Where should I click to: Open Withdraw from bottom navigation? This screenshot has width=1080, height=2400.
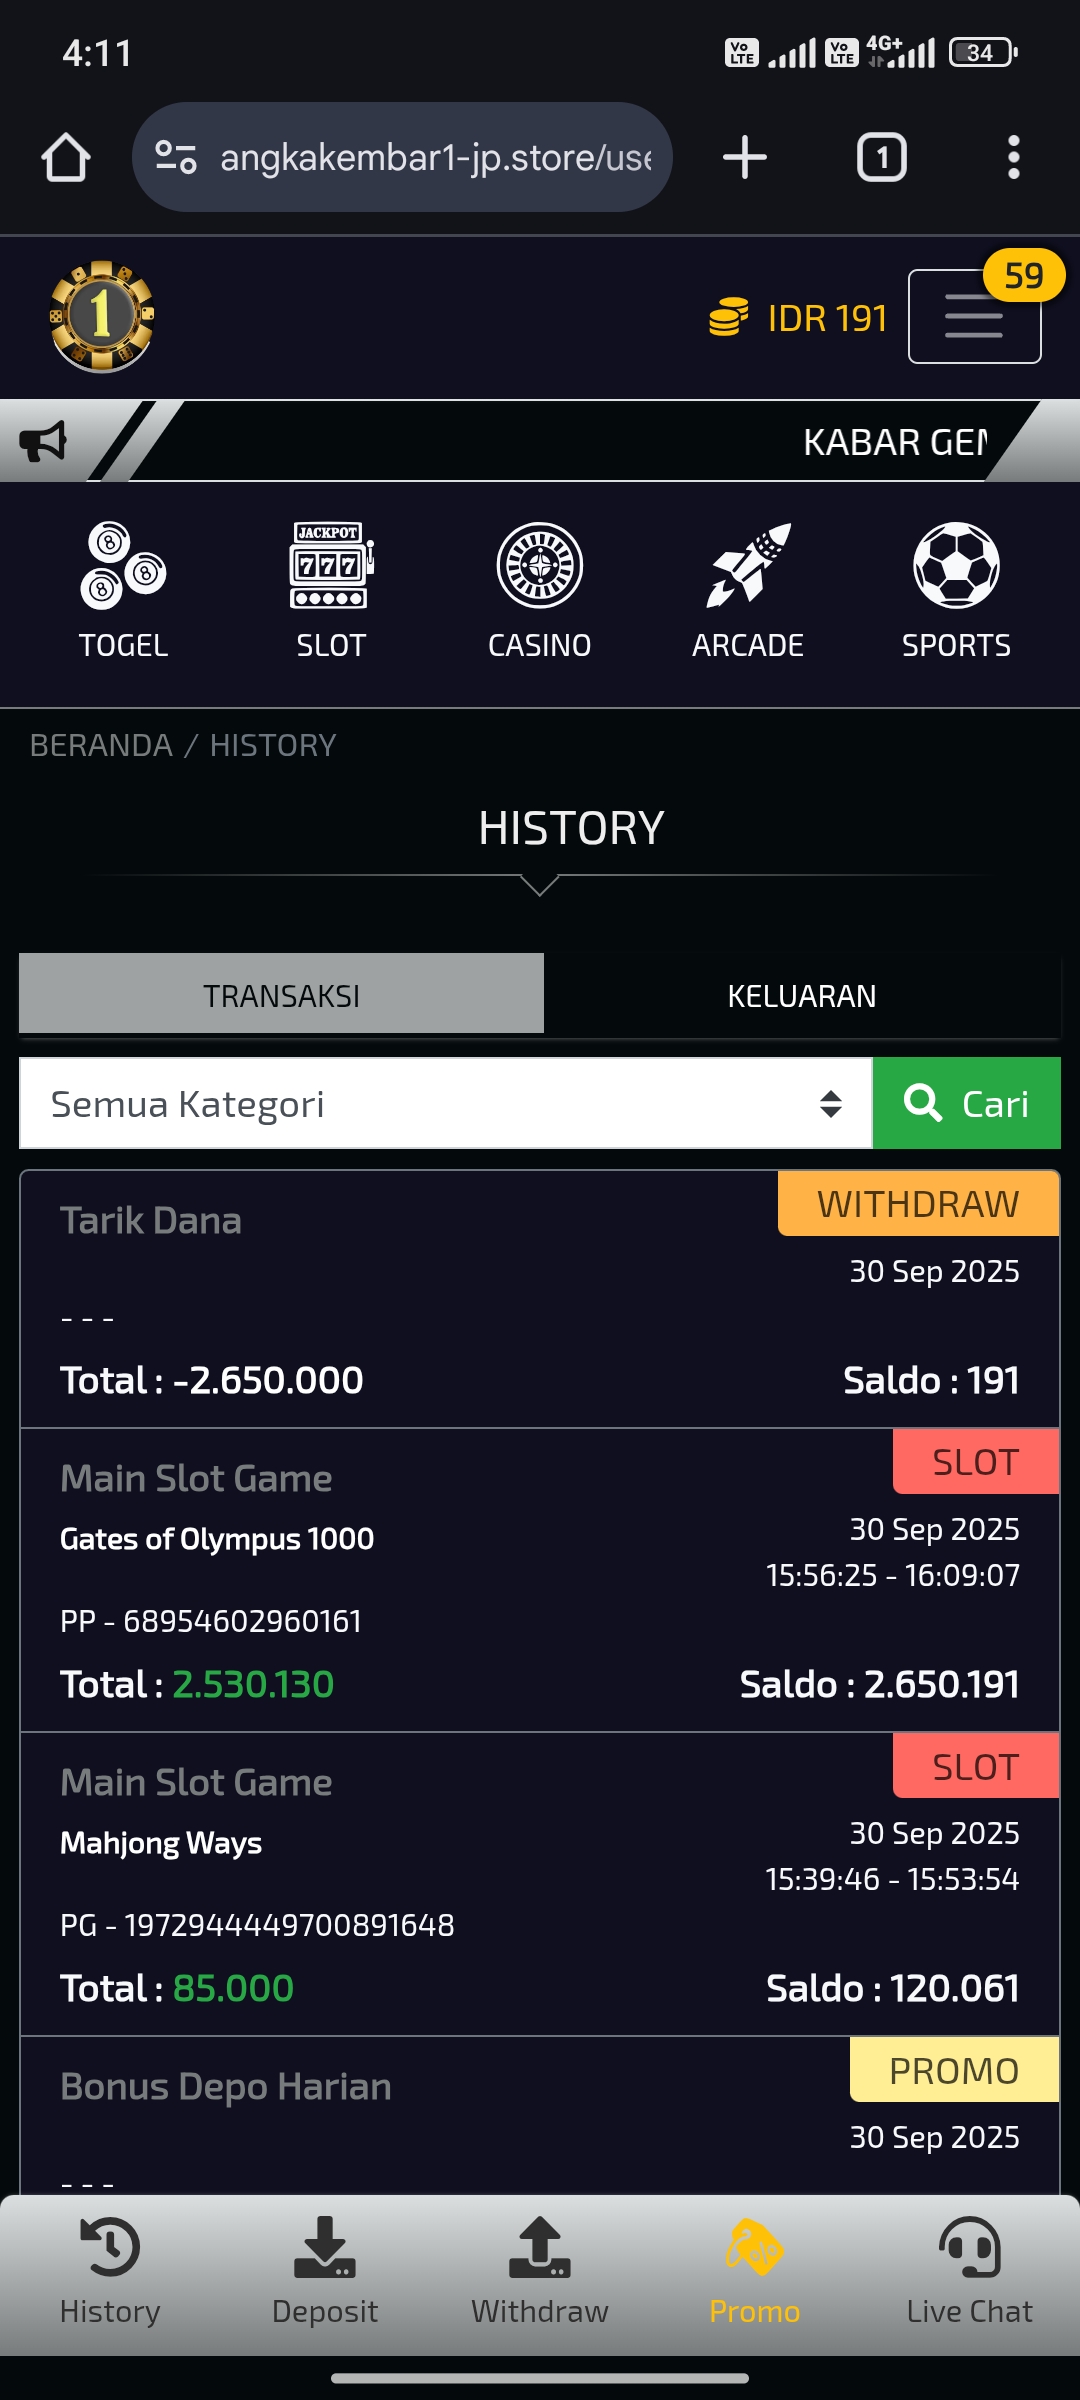coord(540,2272)
